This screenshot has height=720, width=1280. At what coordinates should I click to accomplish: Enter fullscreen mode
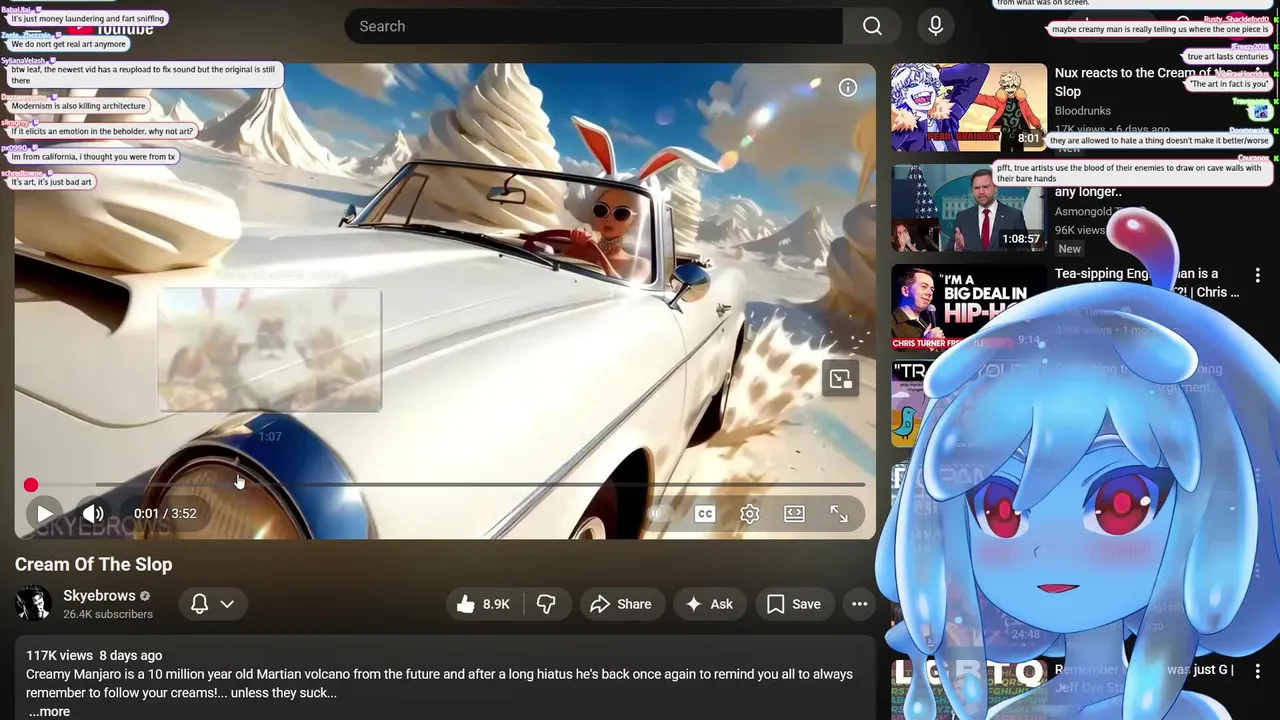coord(839,514)
